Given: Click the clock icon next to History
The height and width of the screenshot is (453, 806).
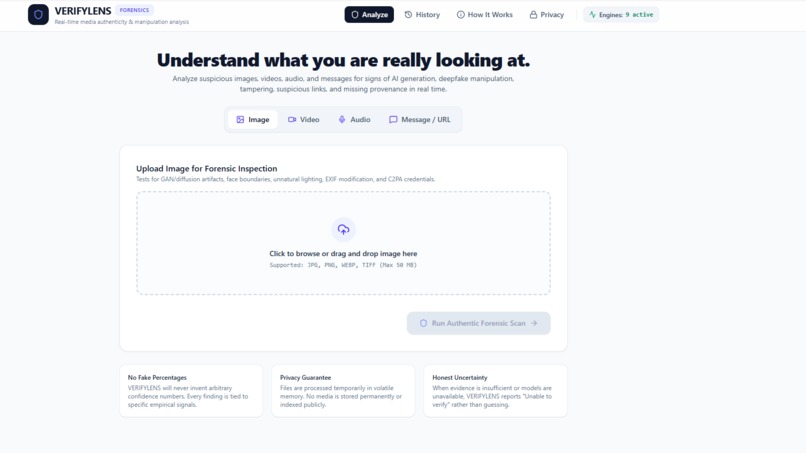Looking at the screenshot, I should 408,14.
